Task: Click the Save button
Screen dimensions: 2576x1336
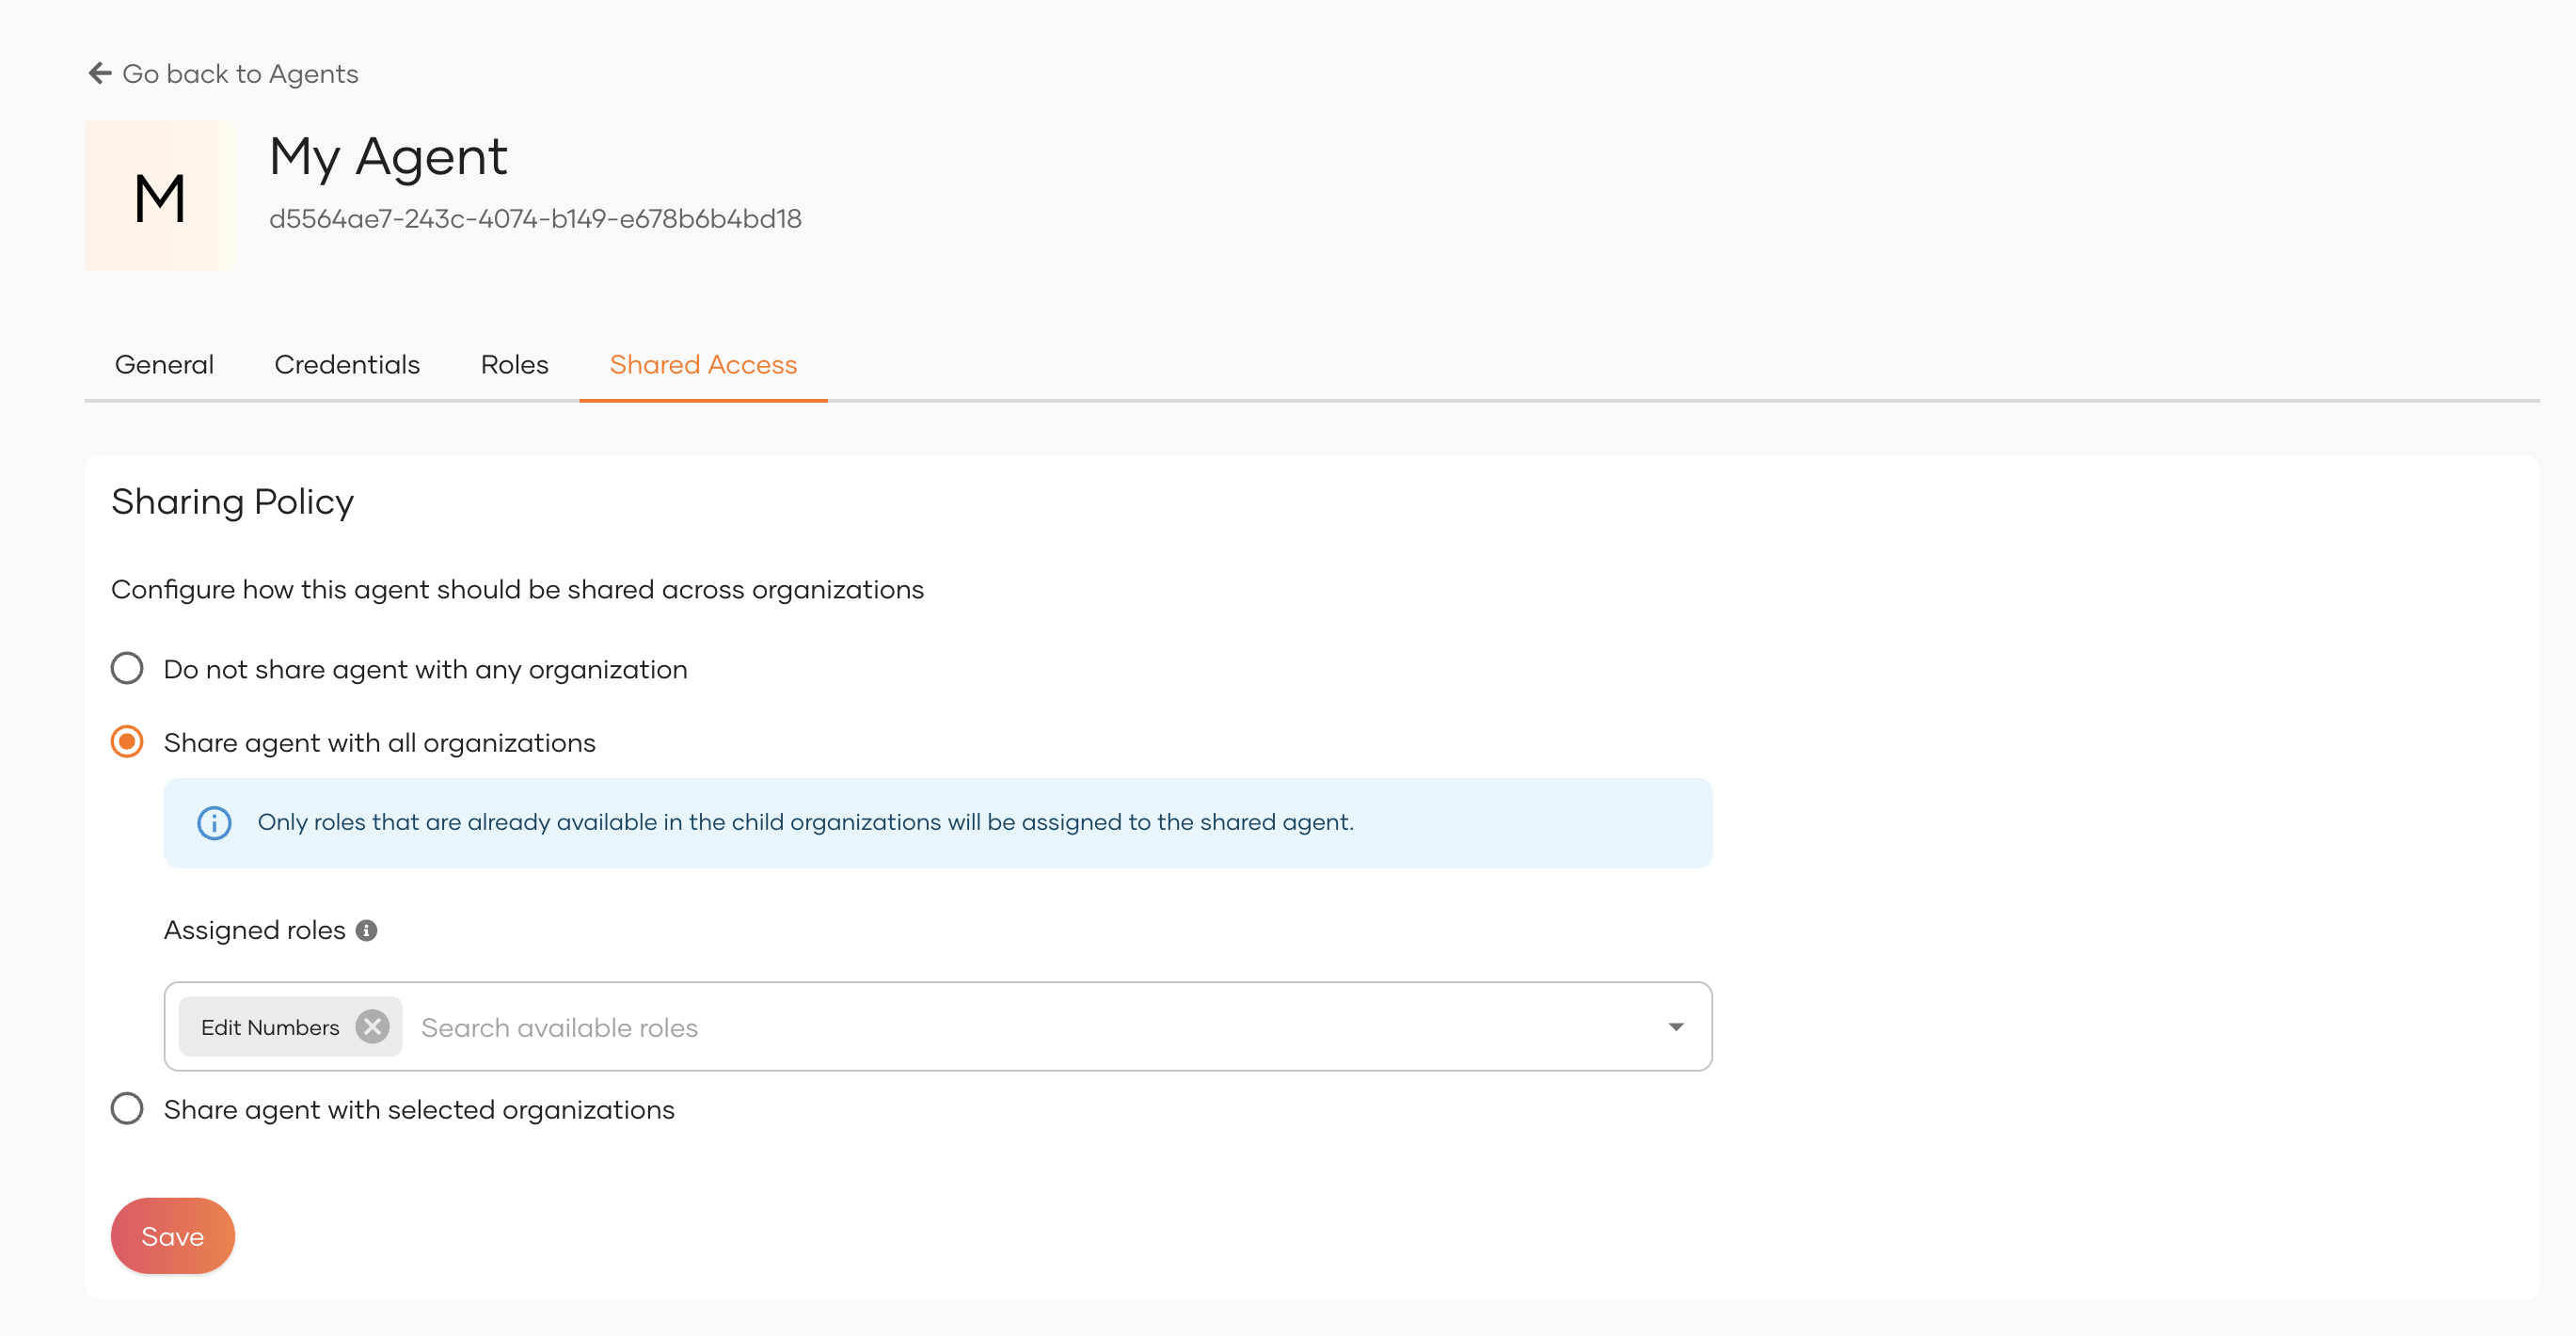Action: click(173, 1236)
